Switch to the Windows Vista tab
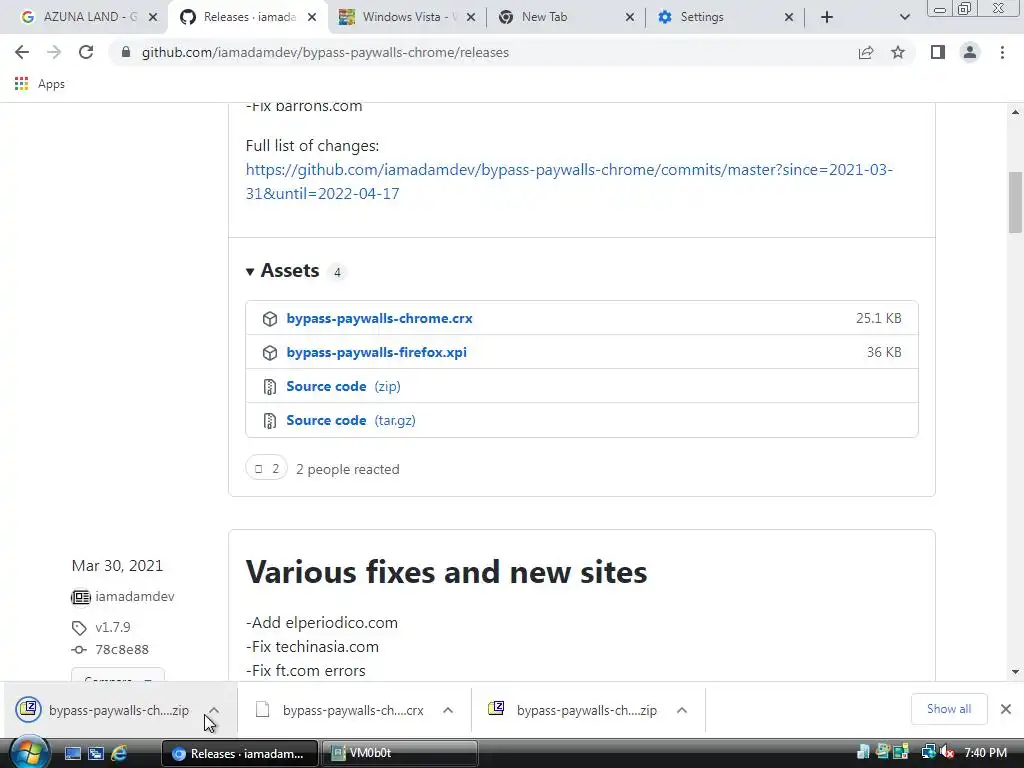1024x768 pixels. pyautogui.click(x=405, y=17)
